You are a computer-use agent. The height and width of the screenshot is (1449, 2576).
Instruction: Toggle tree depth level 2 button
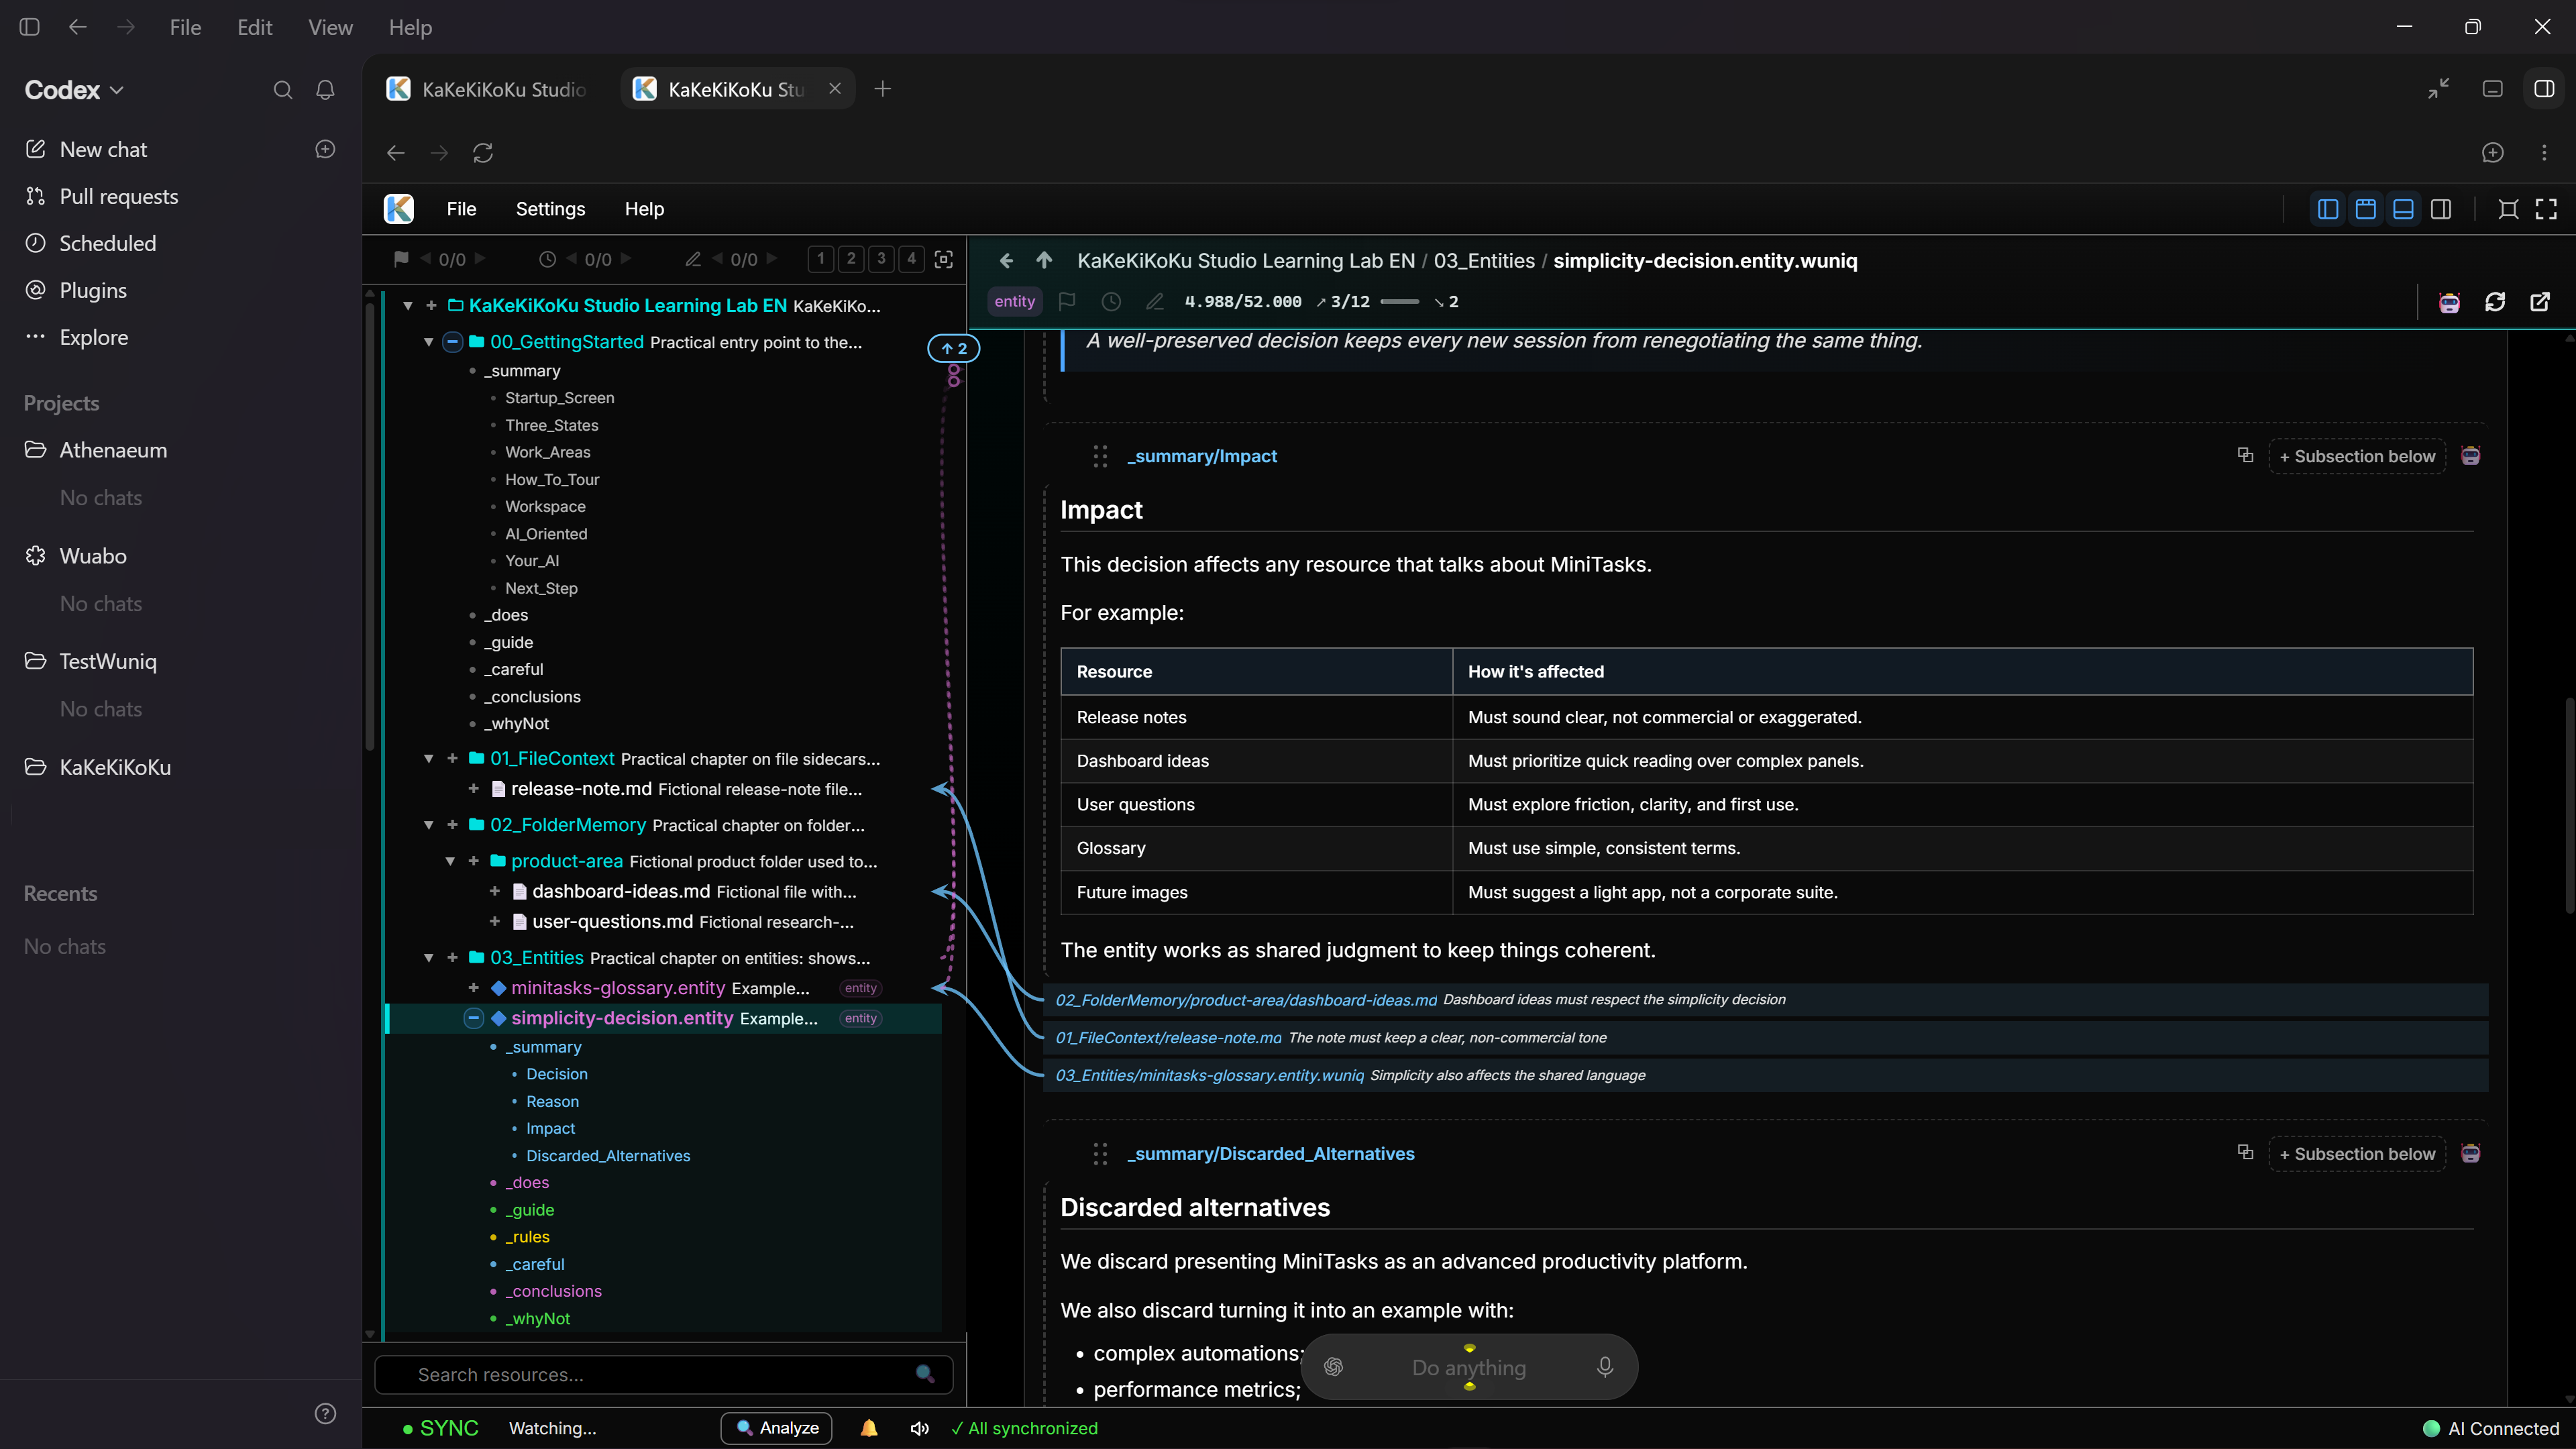[x=851, y=259]
